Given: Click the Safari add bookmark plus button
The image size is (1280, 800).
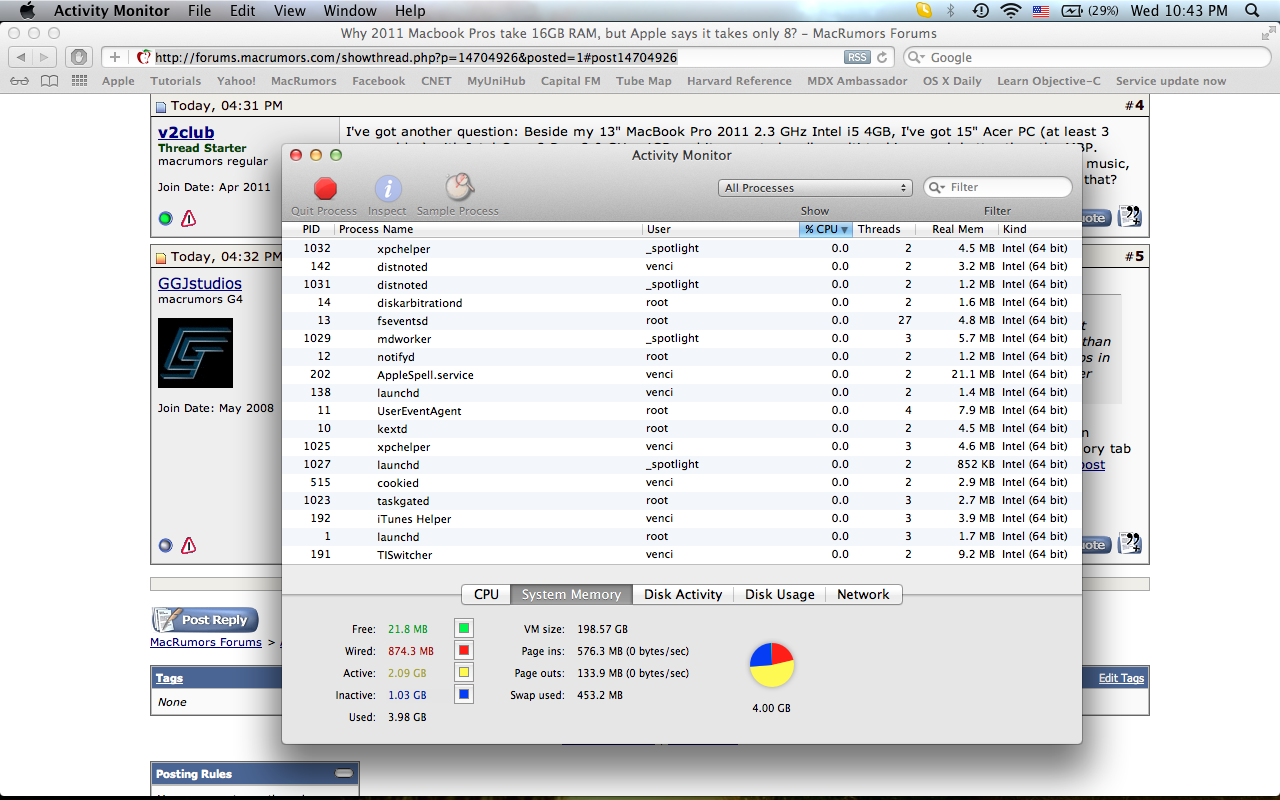Looking at the screenshot, I should [x=115, y=58].
